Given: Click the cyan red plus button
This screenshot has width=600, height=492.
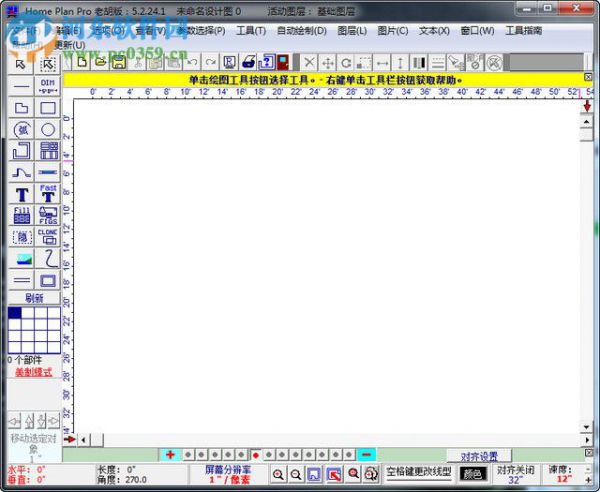Looking at the screenshot, I should click(170, 455).
